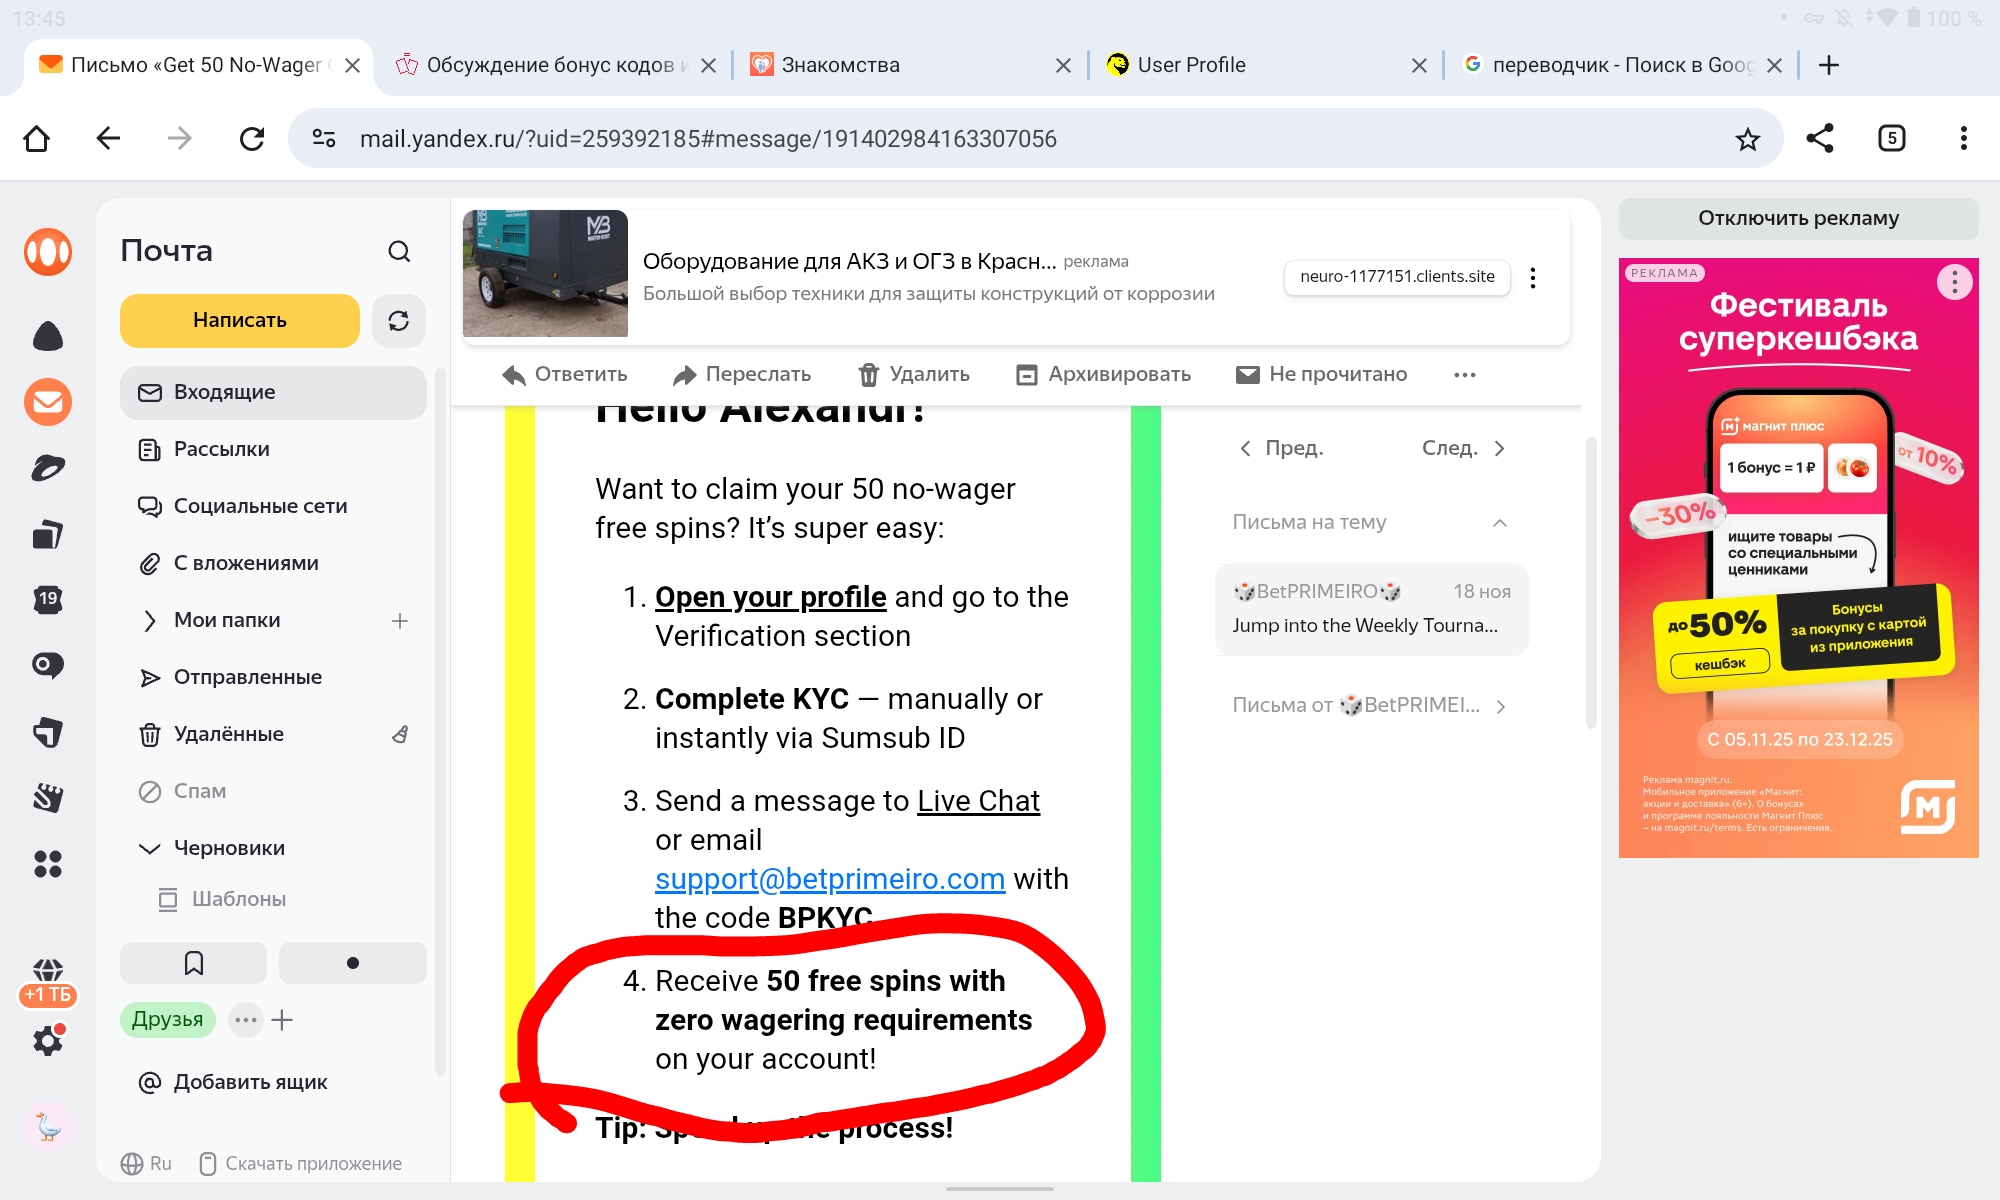Open Входящие inbox folder
2000x1200 pixels.
pyautogui.click(x=224, y=392)
